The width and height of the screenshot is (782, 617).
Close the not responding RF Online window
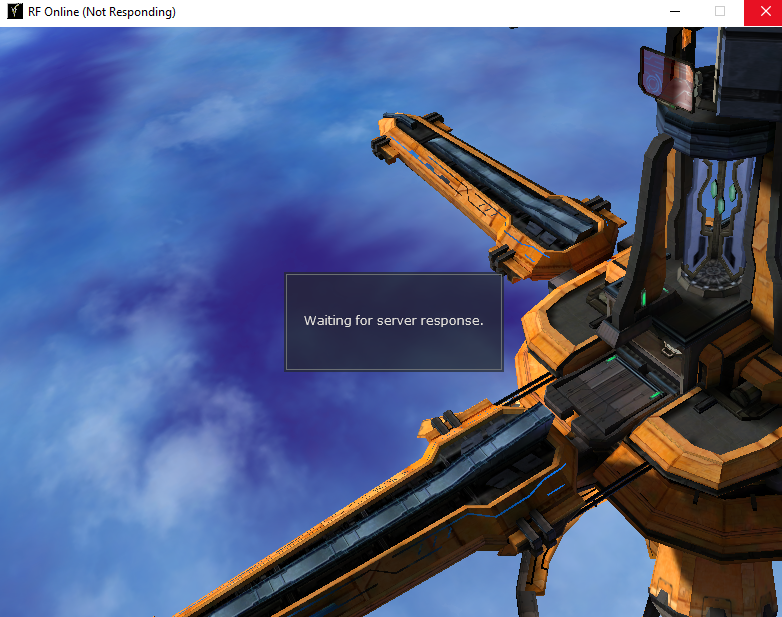point(763,12)
